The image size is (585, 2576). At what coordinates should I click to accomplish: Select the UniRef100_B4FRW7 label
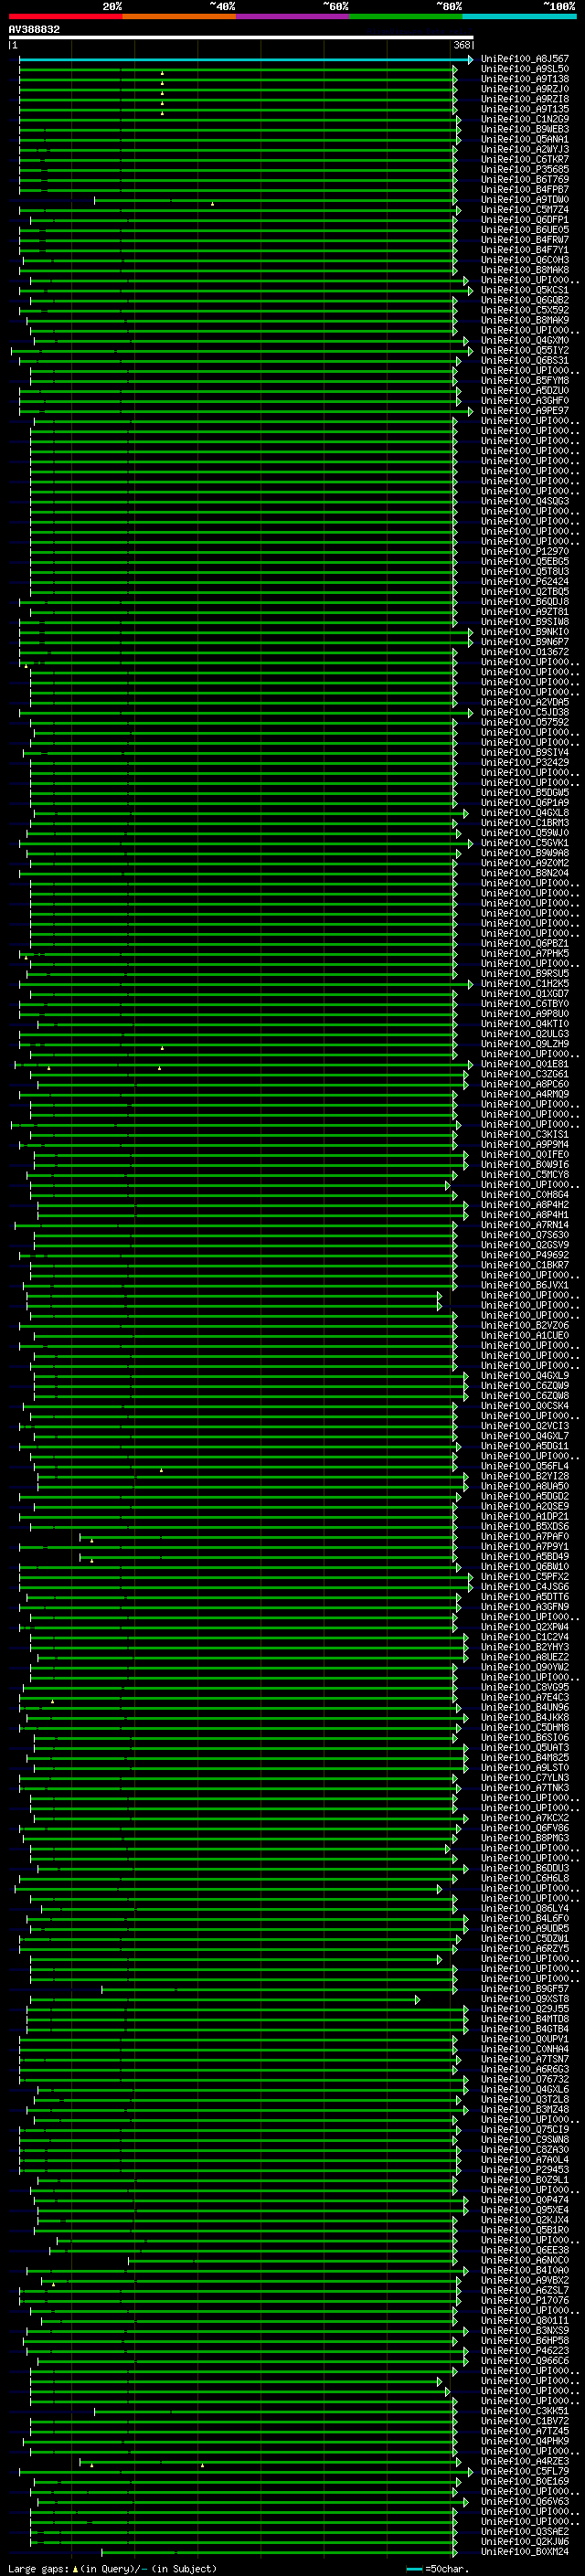525,241
